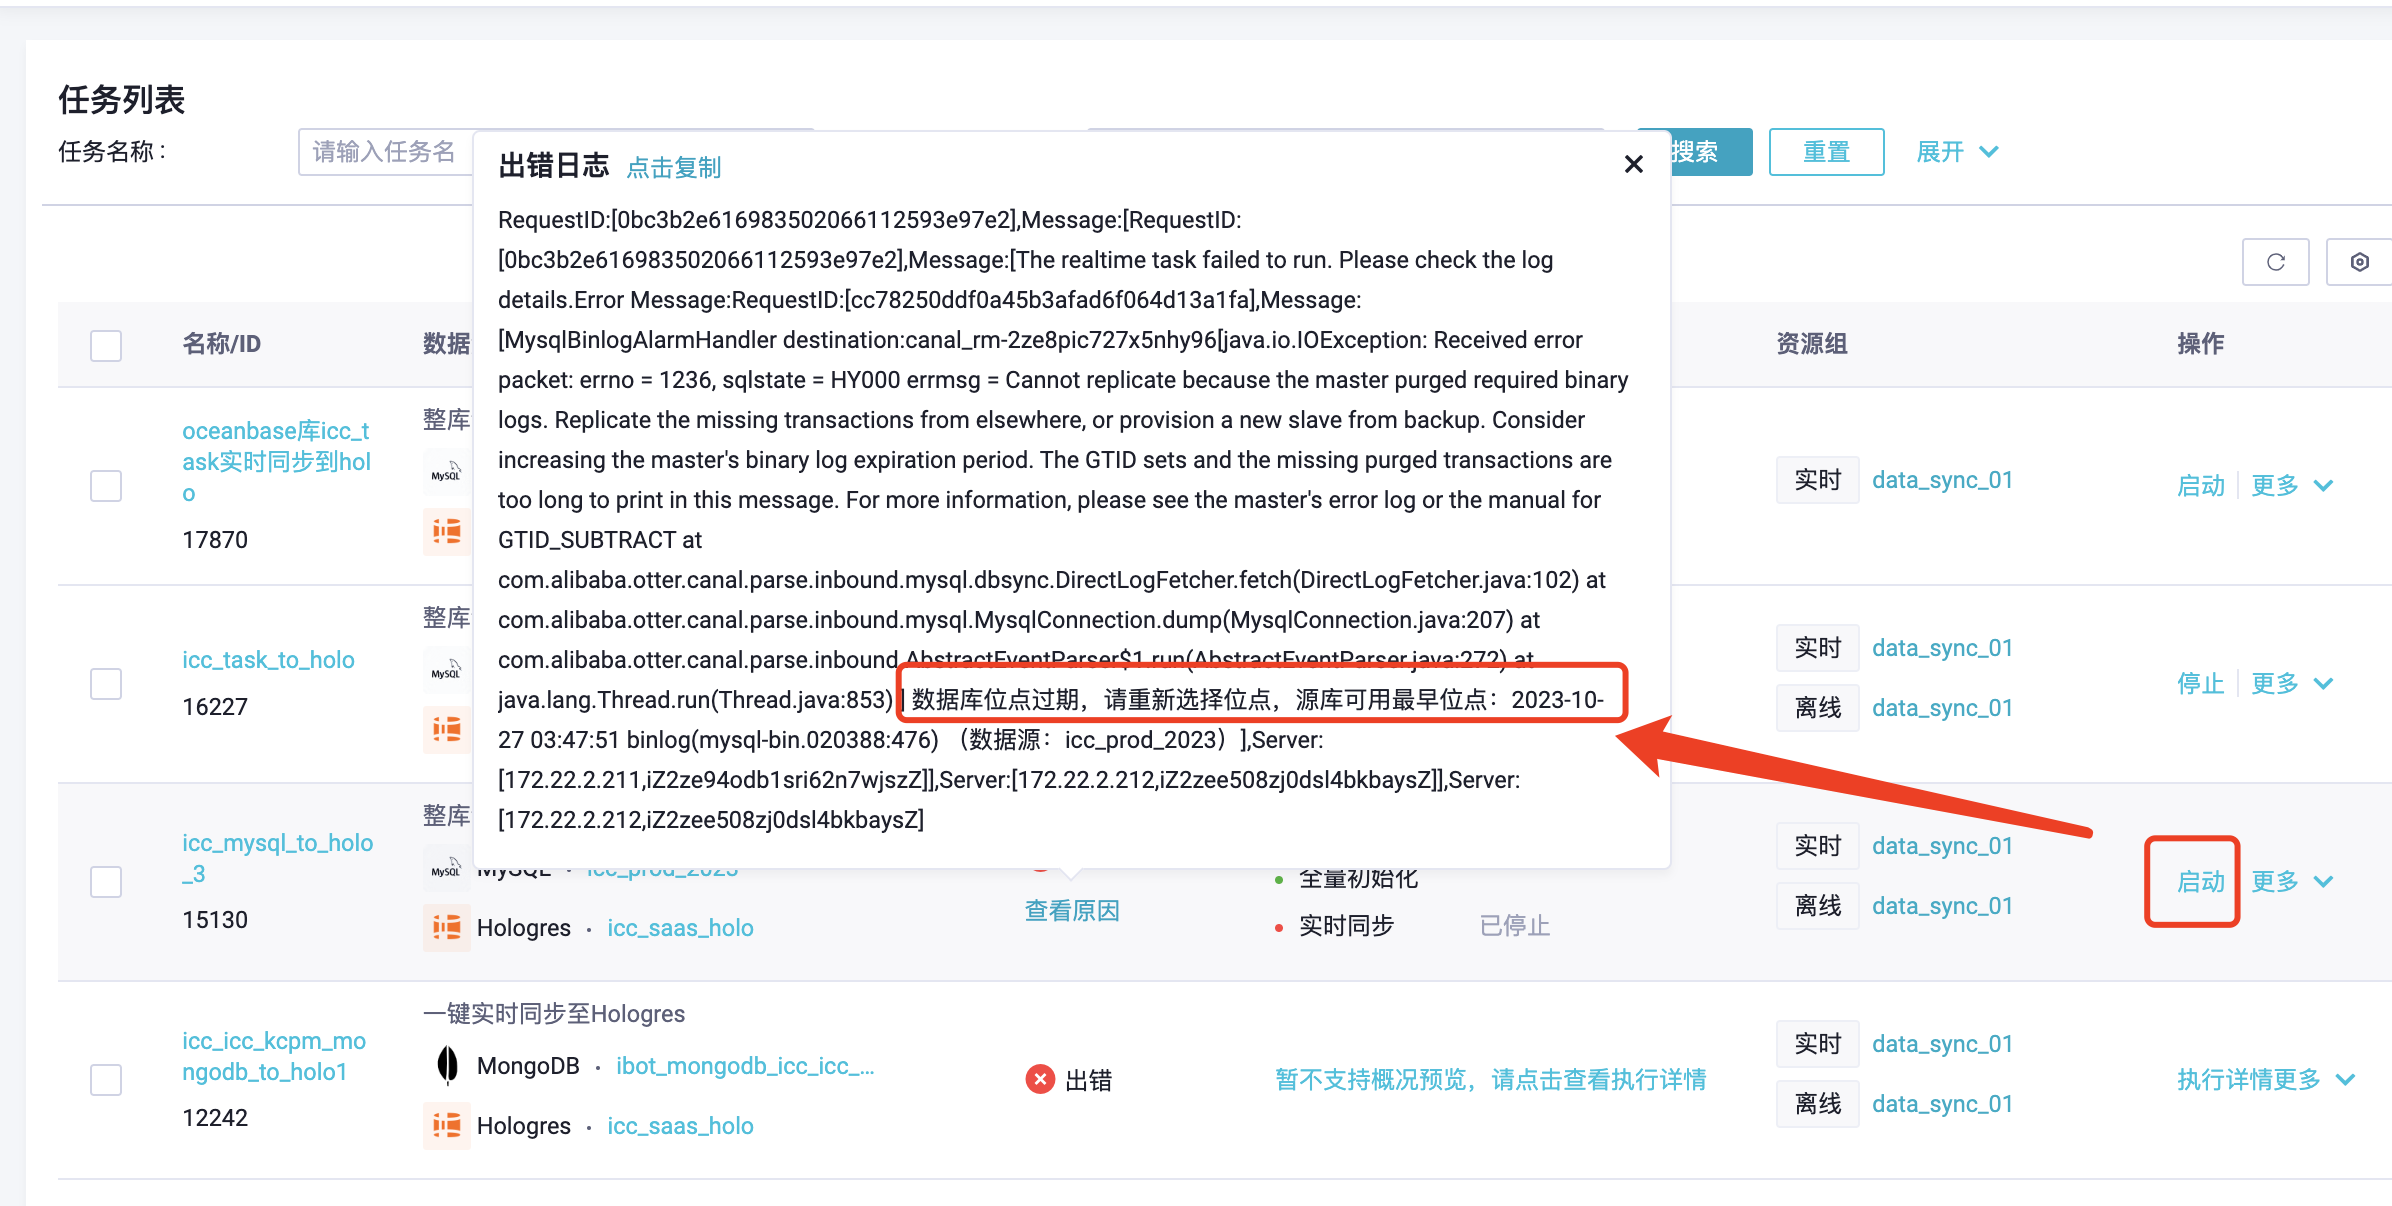
Task: Click 启动 for icc_mysql_to_holo_3 task
Action: tap(2200, 882)
